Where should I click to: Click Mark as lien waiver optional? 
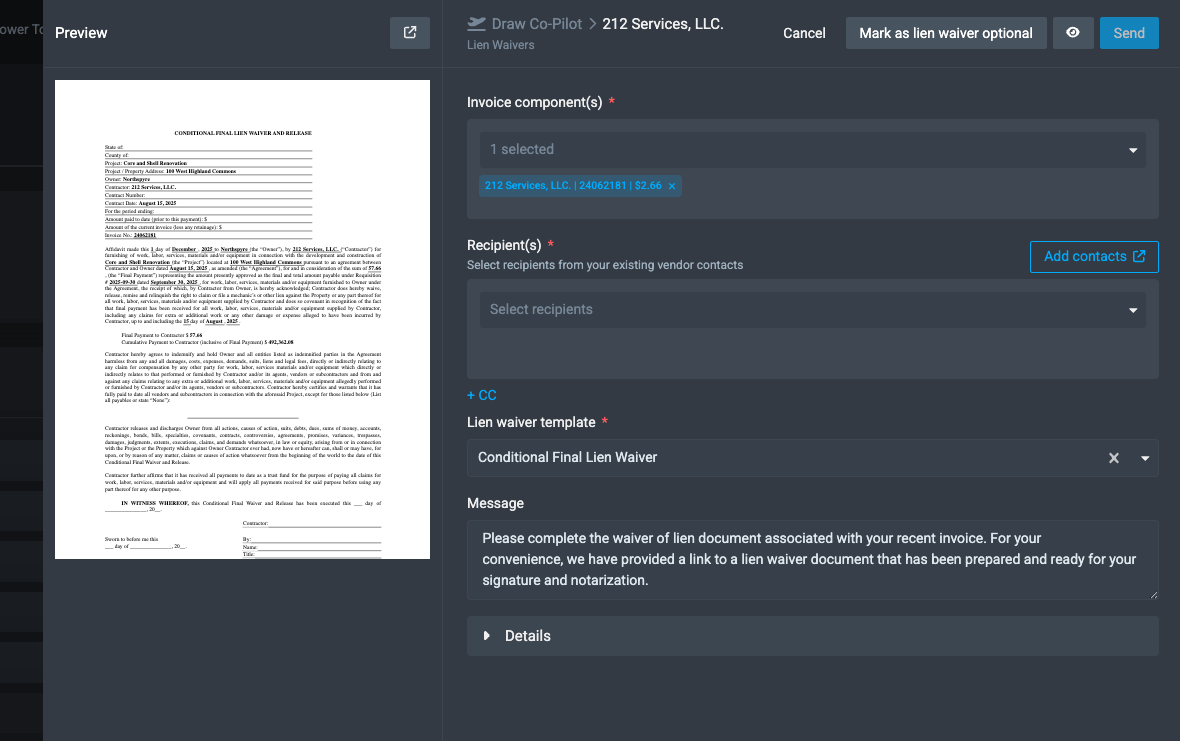coord(945,32)
